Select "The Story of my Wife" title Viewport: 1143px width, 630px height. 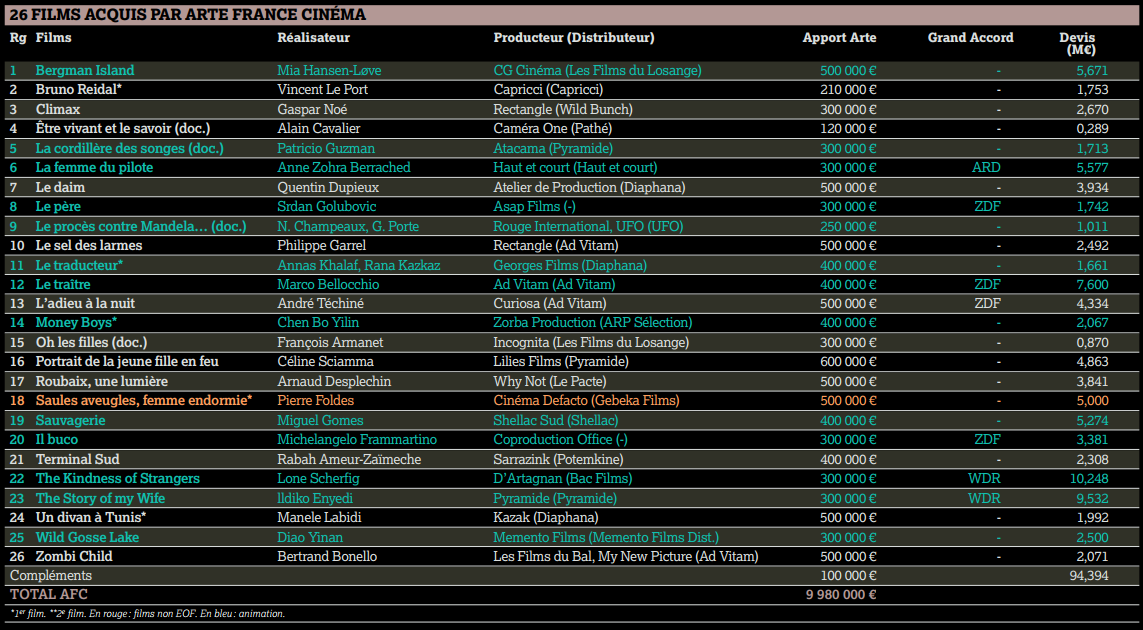(x=100, y=498)
